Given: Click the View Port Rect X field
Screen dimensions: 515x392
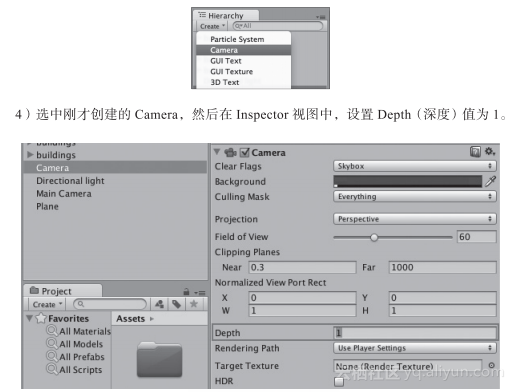Looking at the screenshot, I should coord(302,298).
